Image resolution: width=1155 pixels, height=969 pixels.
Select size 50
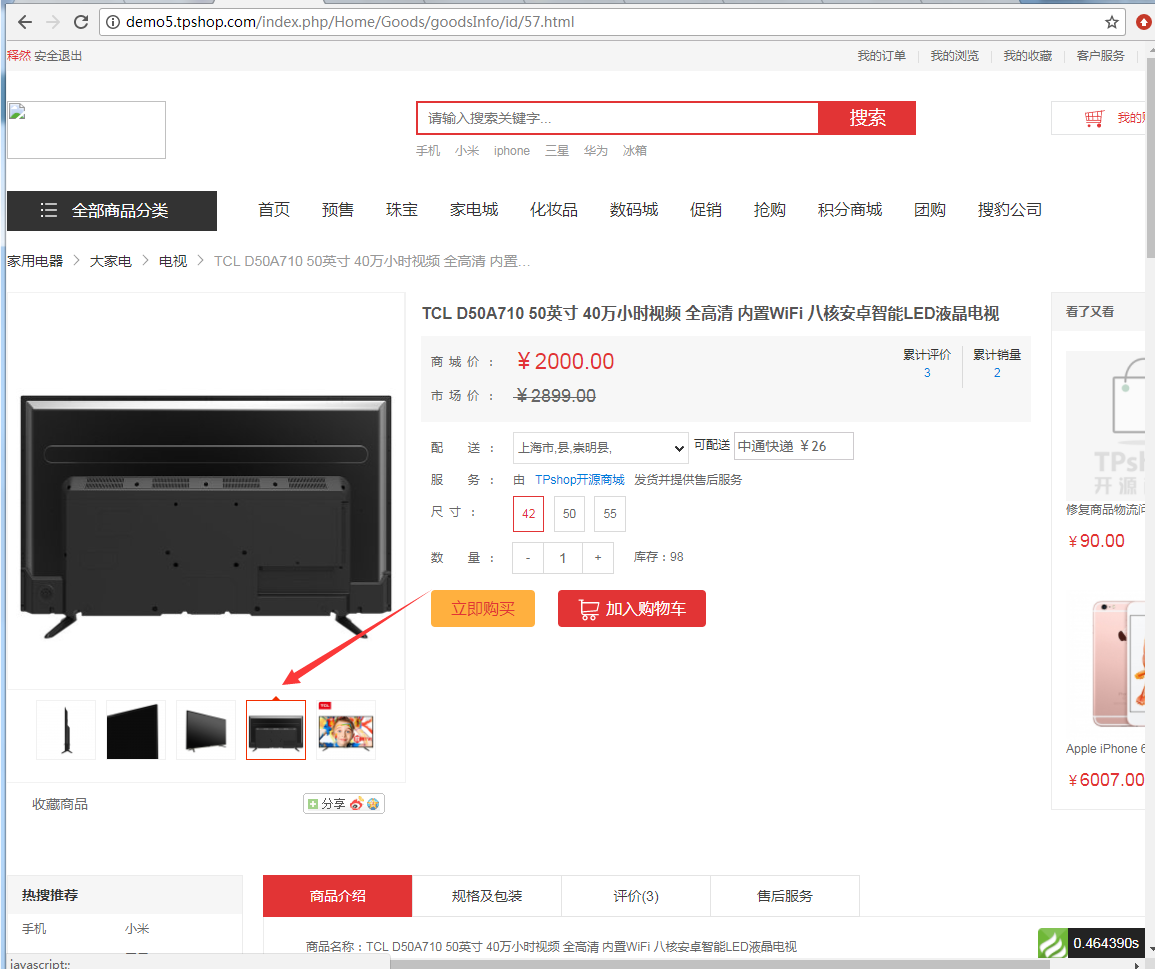569,514
